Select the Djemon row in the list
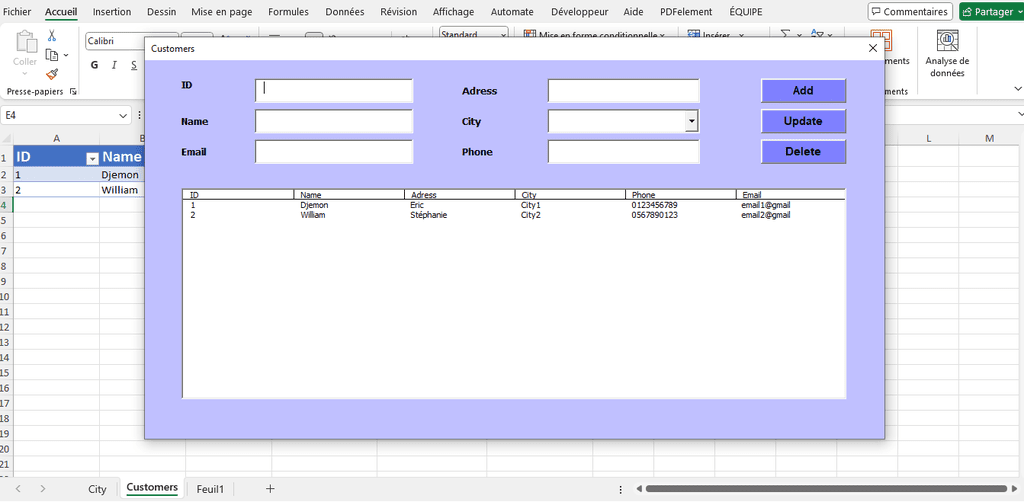 pyautogui.click(x=514, y=205)
